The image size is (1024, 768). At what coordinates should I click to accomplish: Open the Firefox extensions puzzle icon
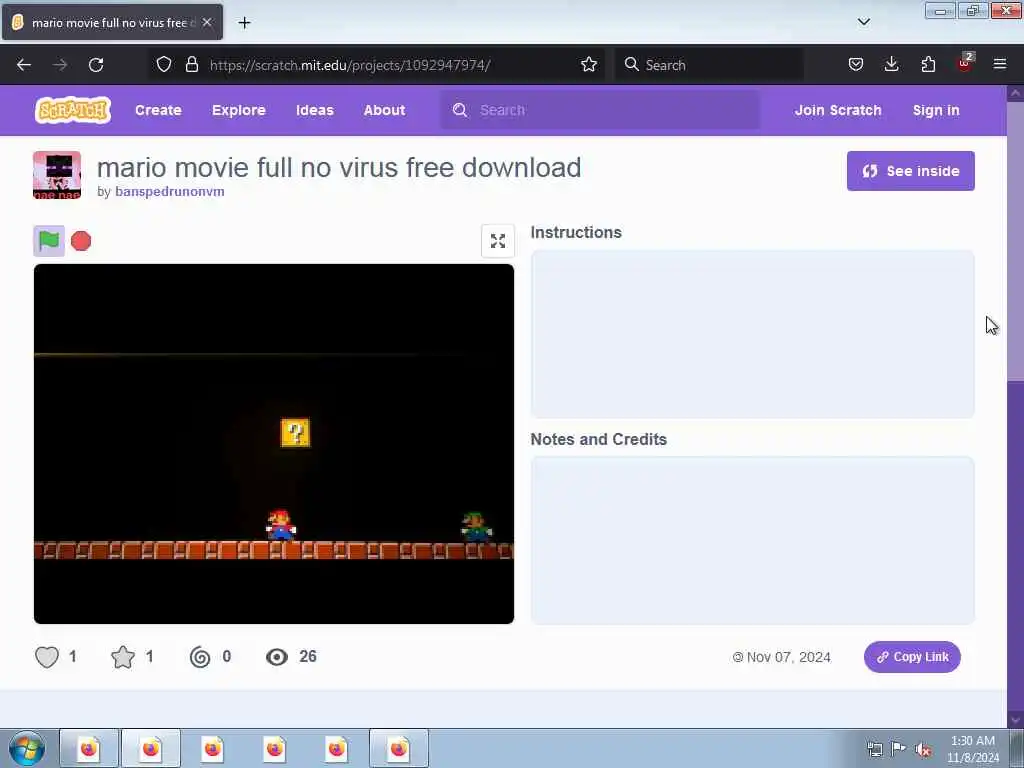(x=928, y=64)
